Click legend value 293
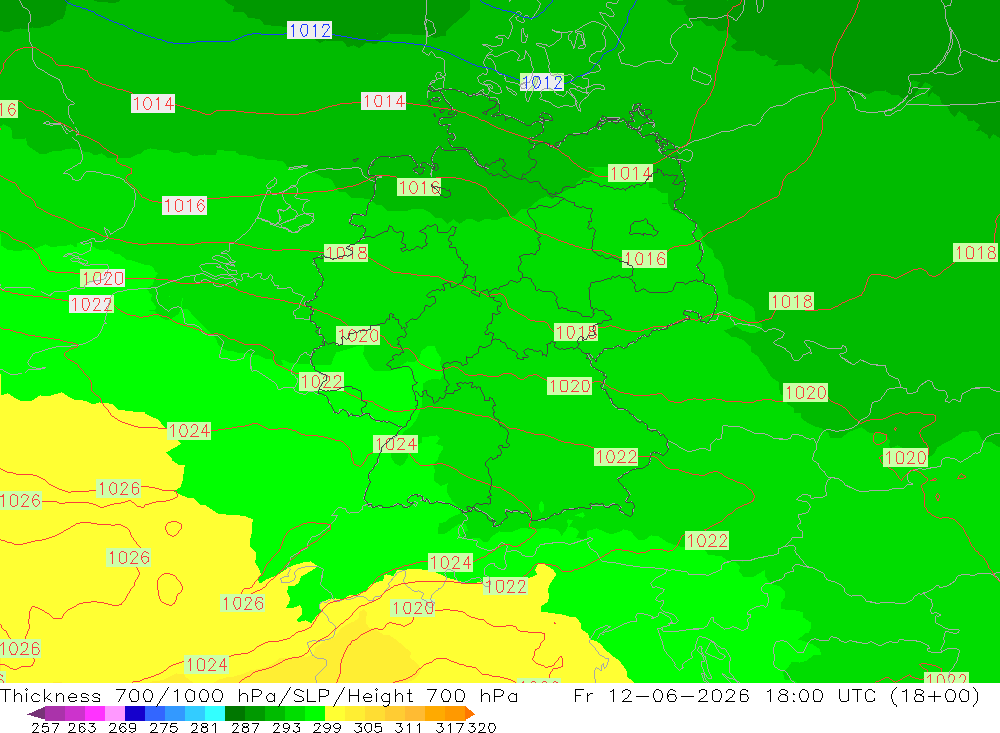This screenshot has height=733, width=1000. tap(286, 727)
